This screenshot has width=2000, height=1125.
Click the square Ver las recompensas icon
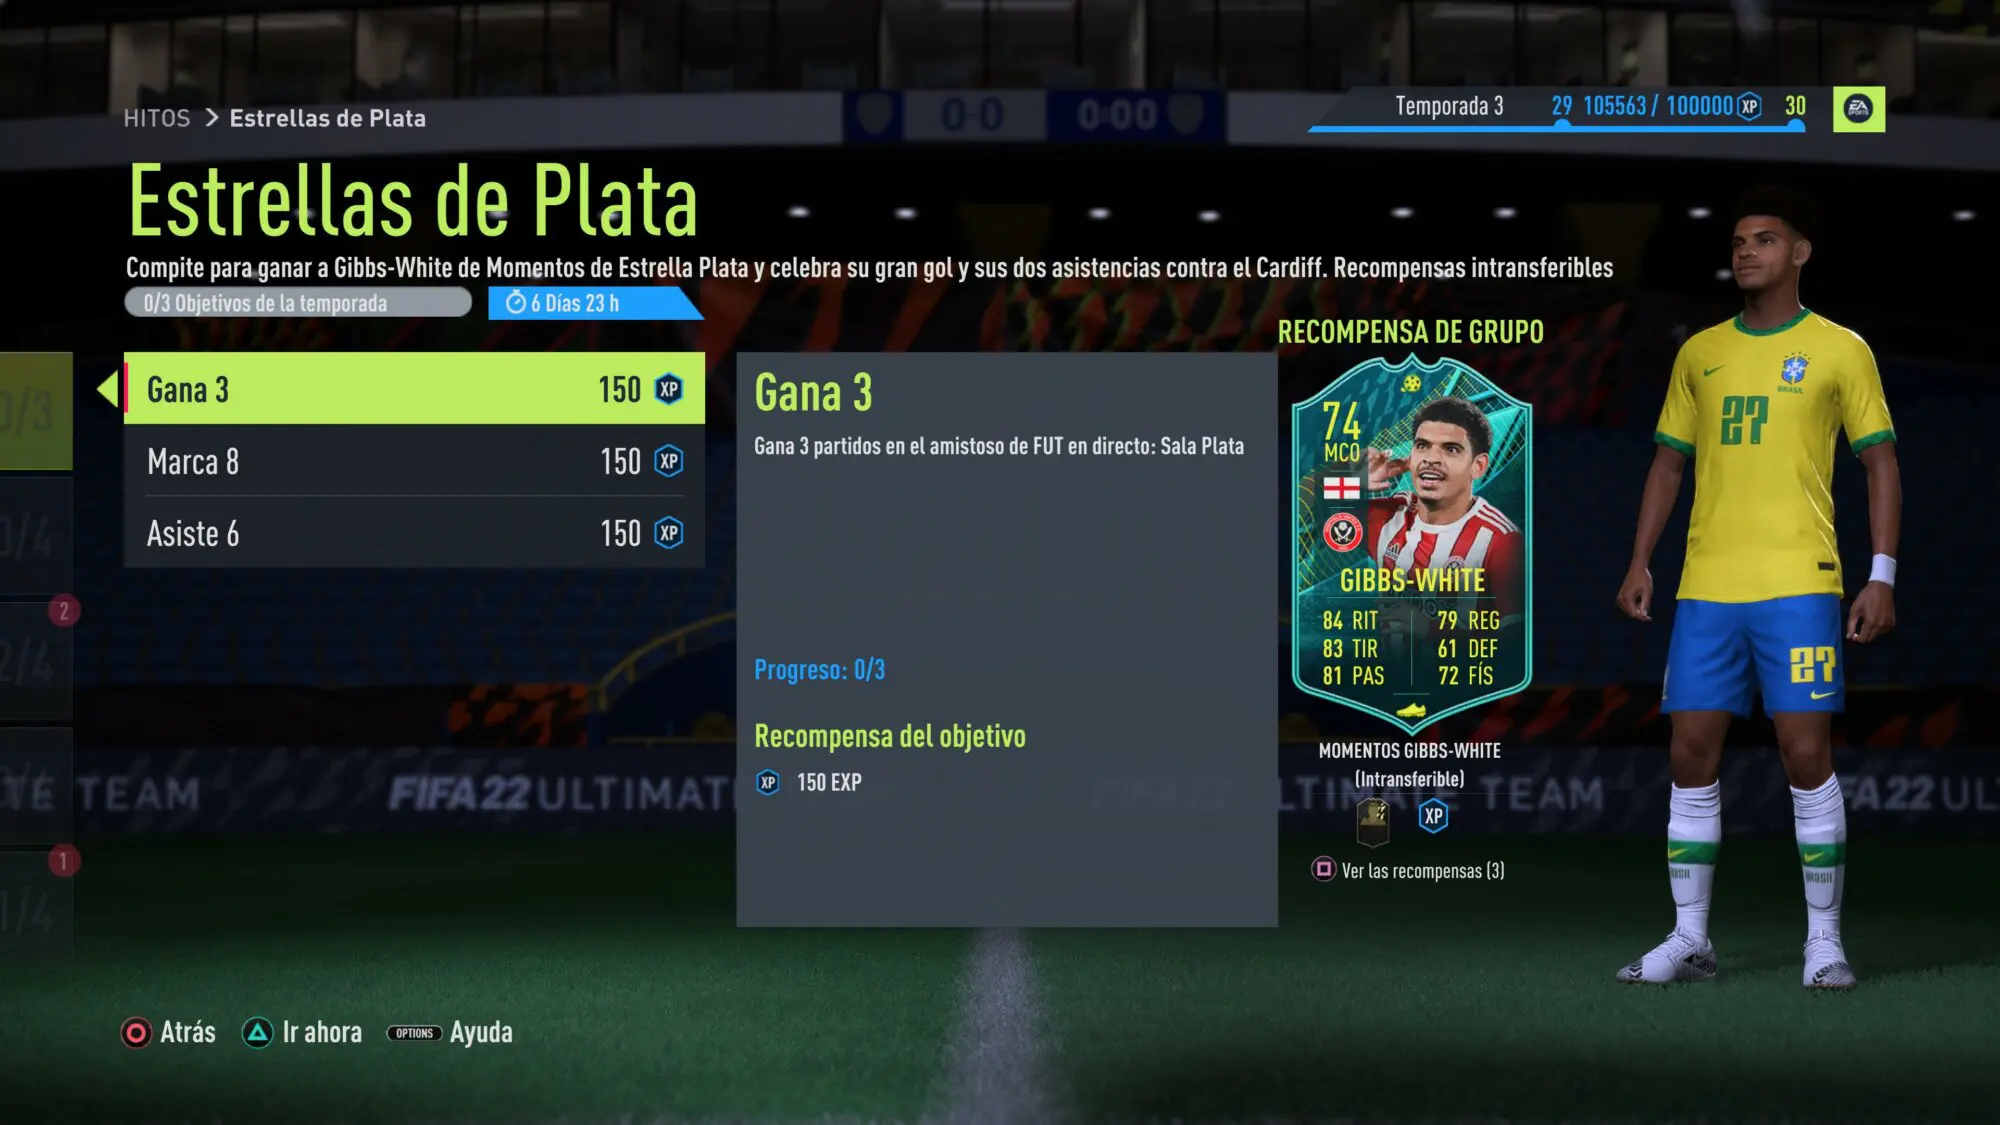pos(1323,869)
